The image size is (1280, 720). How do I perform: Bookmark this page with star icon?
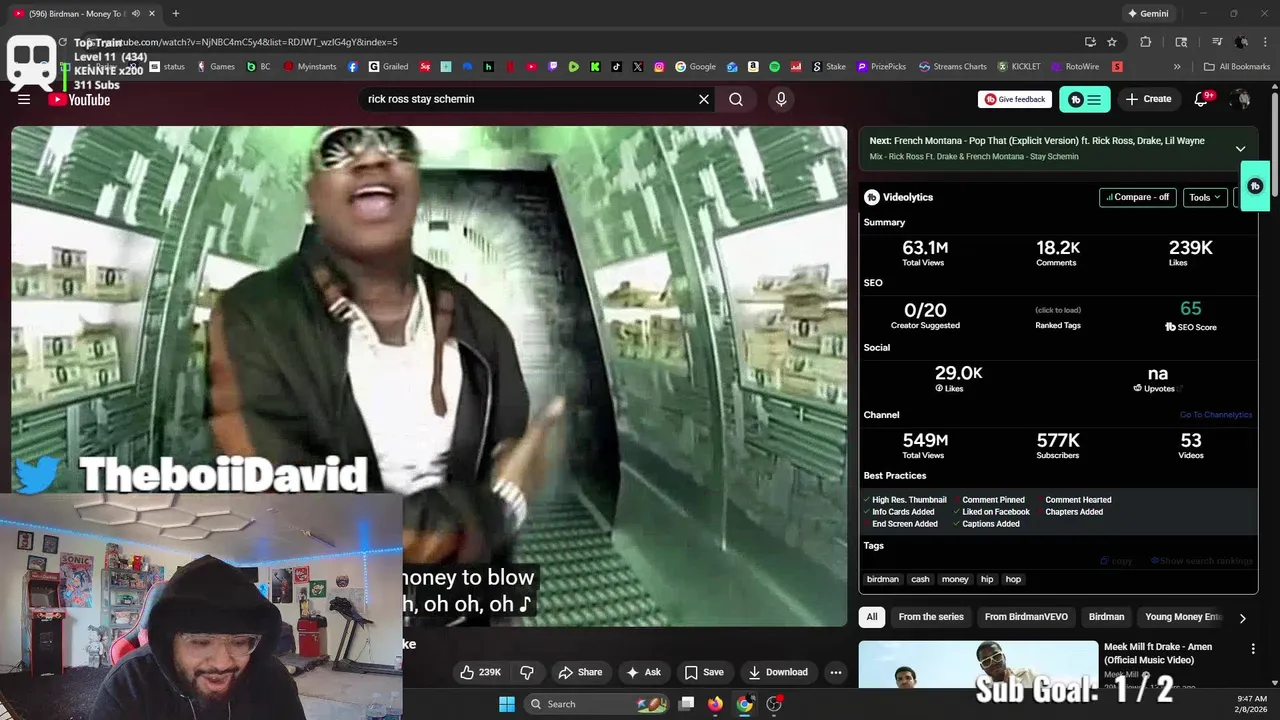[x=1112, y=42]
